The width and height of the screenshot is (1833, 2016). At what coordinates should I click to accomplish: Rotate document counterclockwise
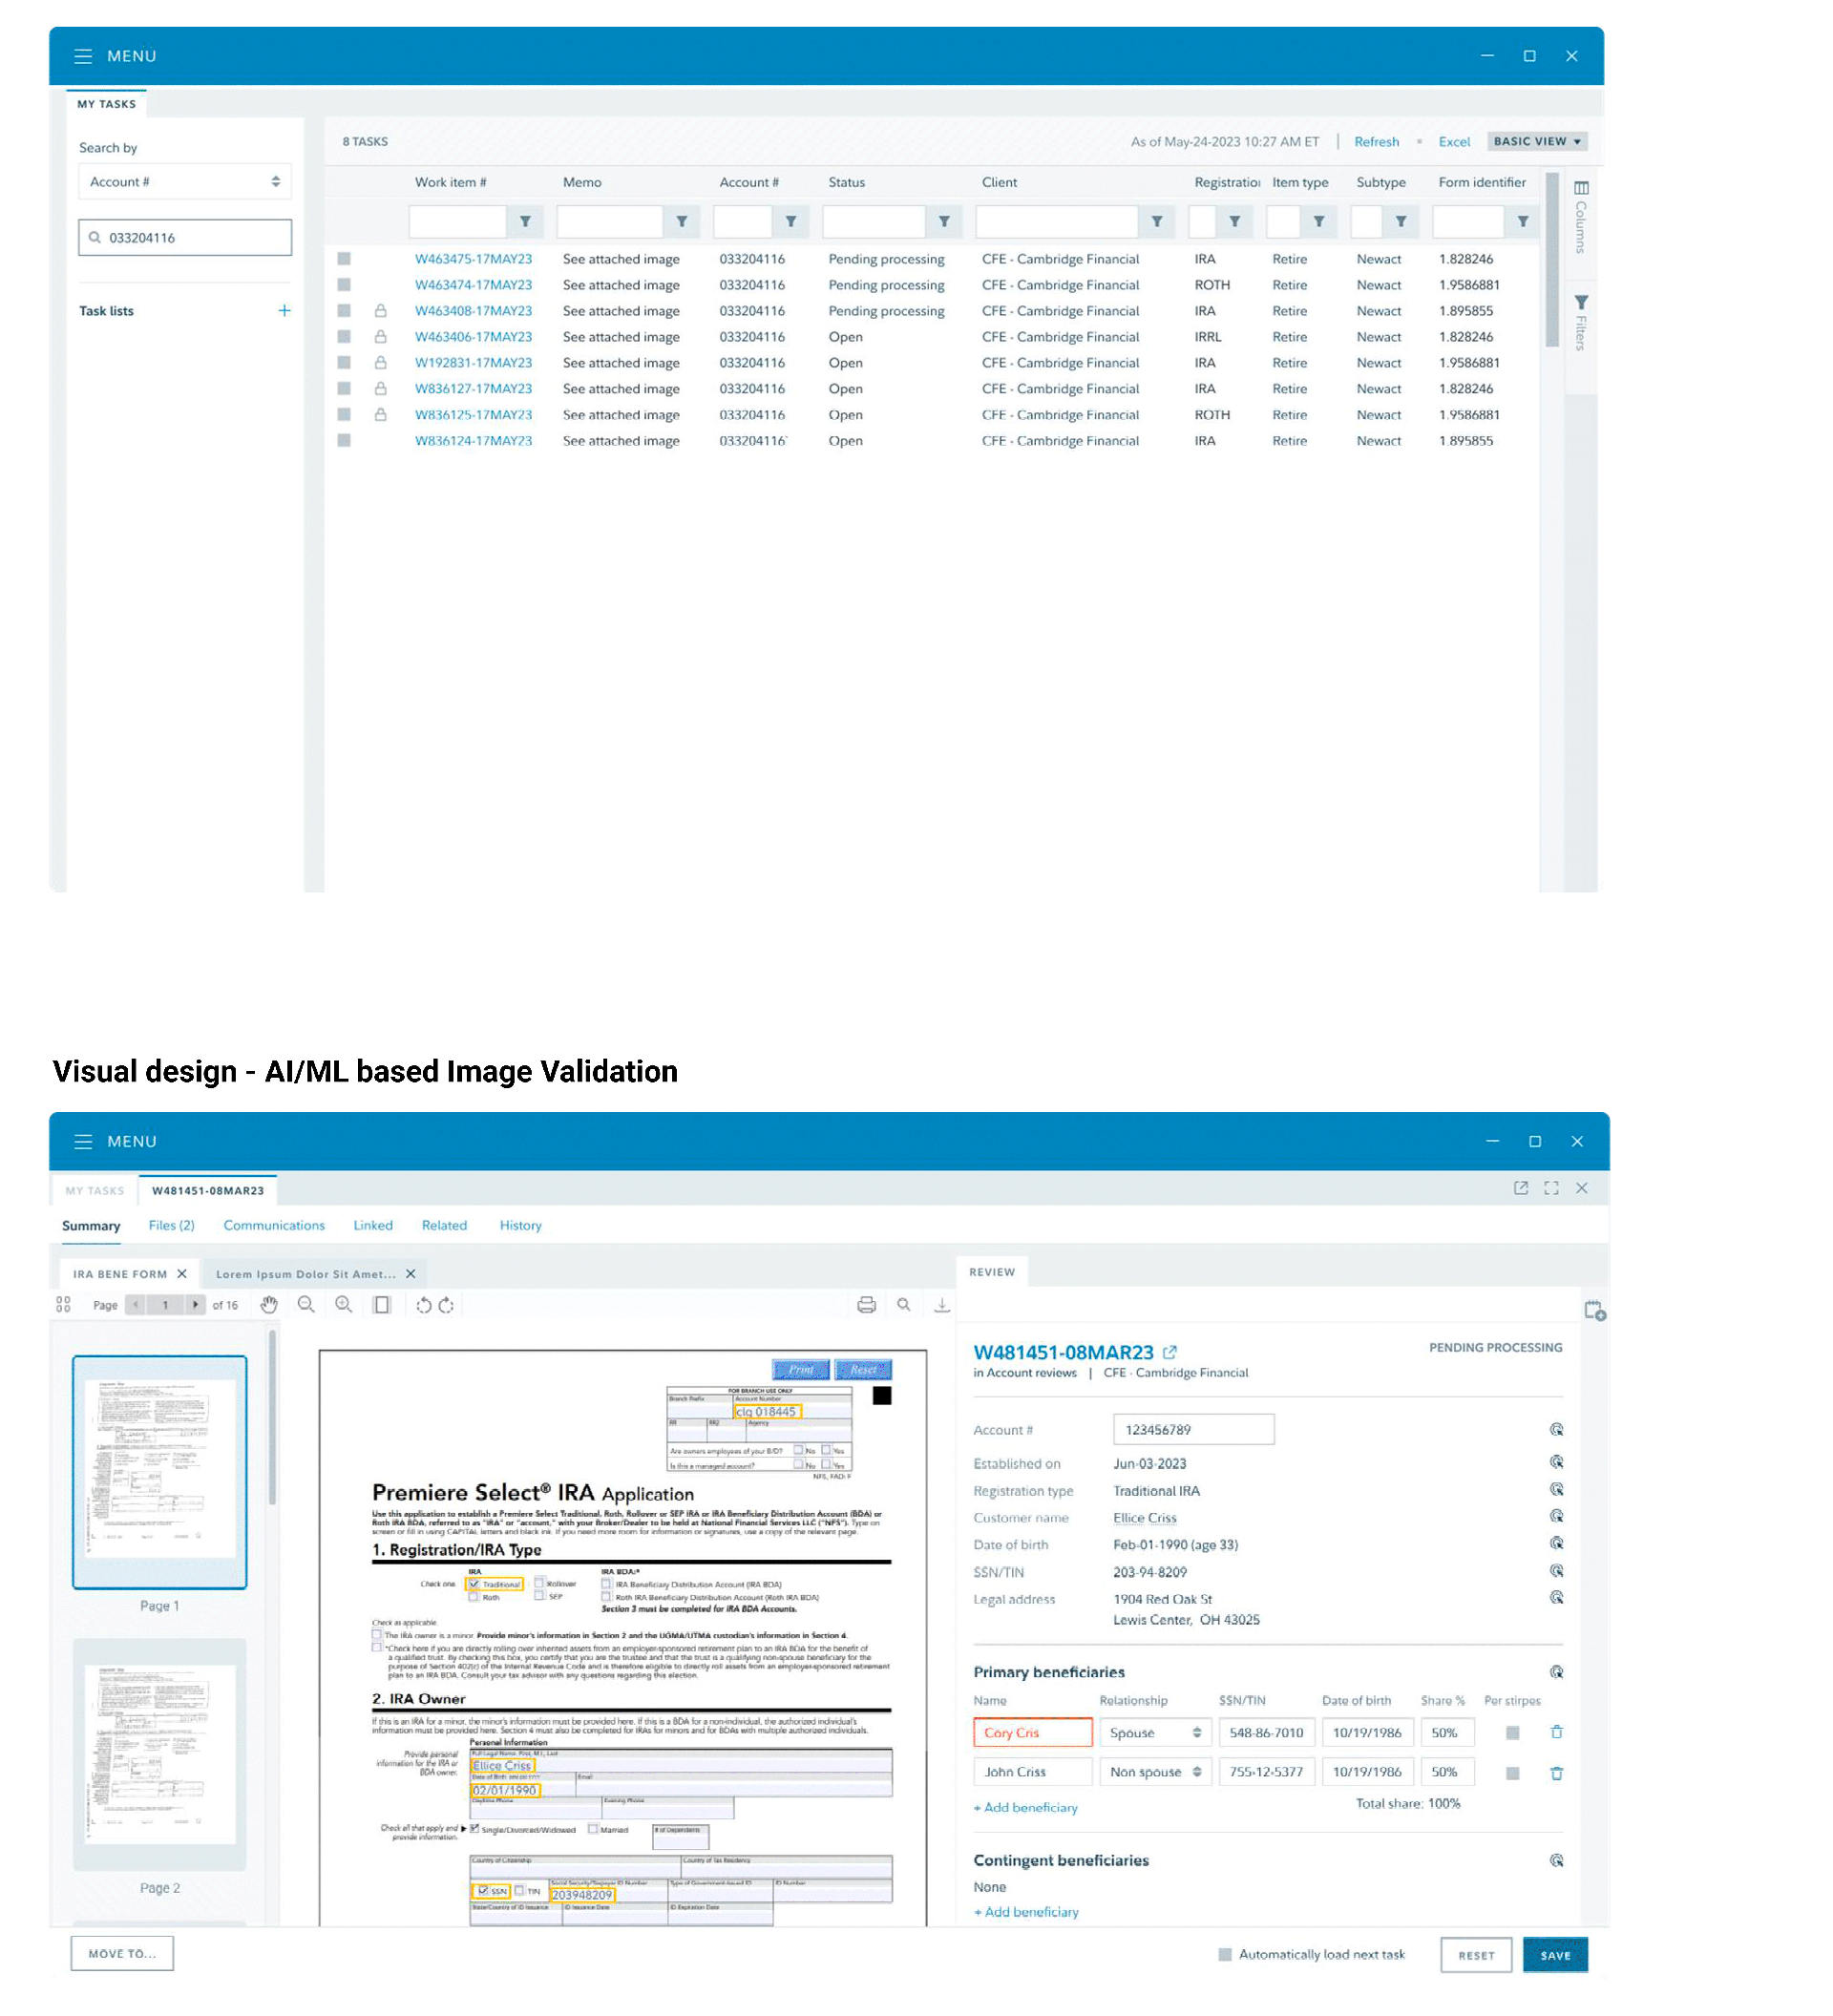(423, 1304)
